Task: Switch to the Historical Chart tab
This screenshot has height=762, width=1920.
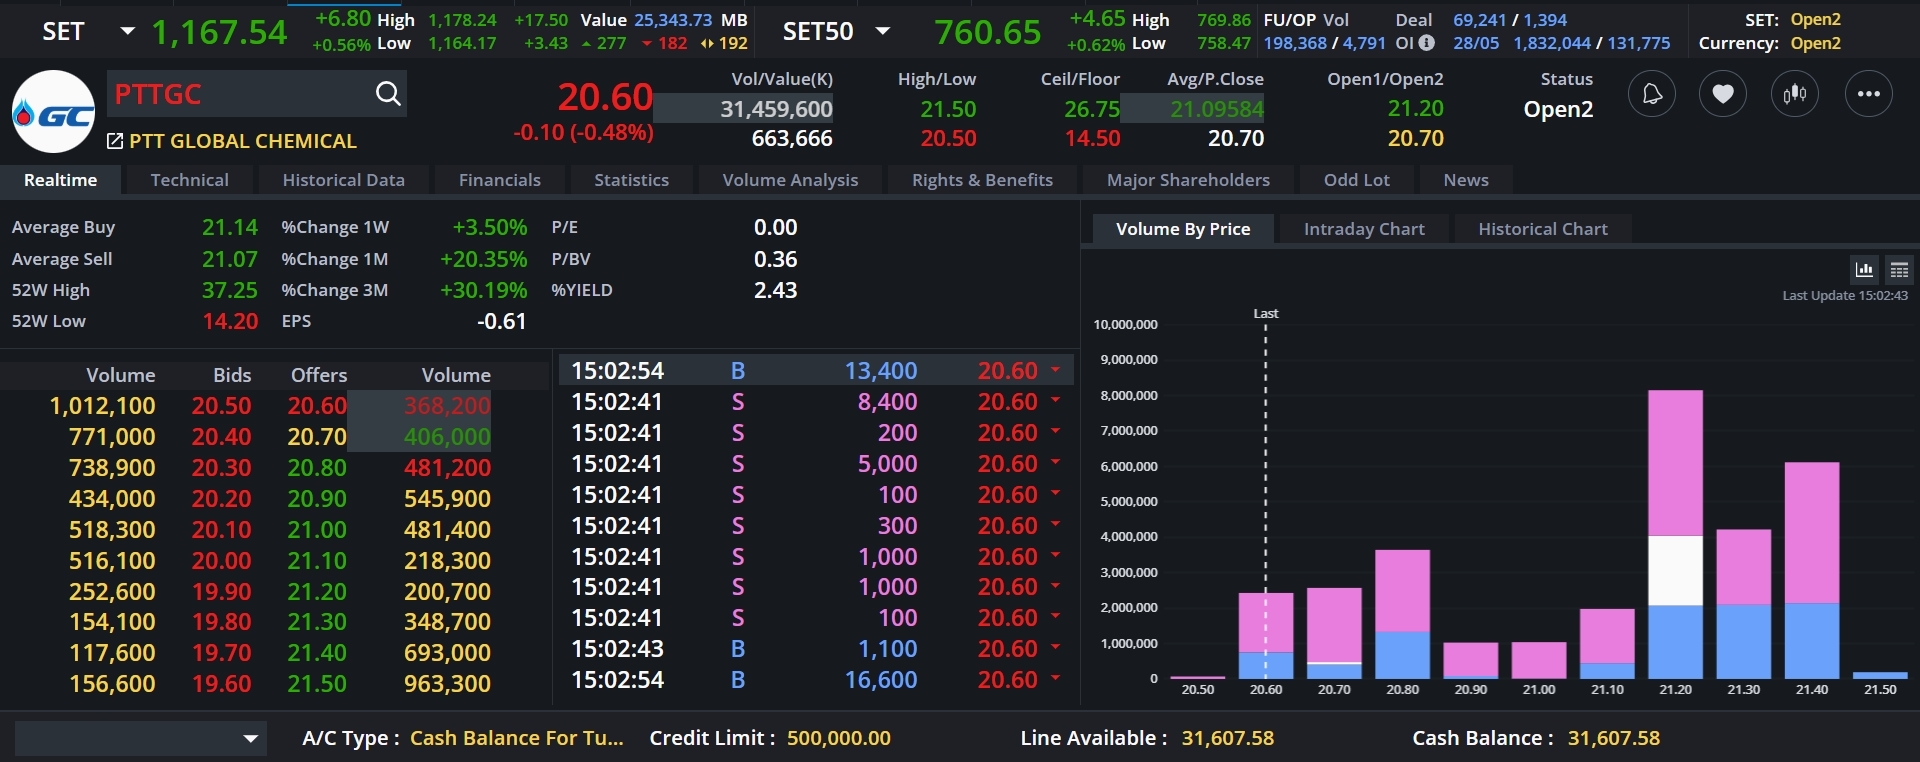Action: (1543, 229)
